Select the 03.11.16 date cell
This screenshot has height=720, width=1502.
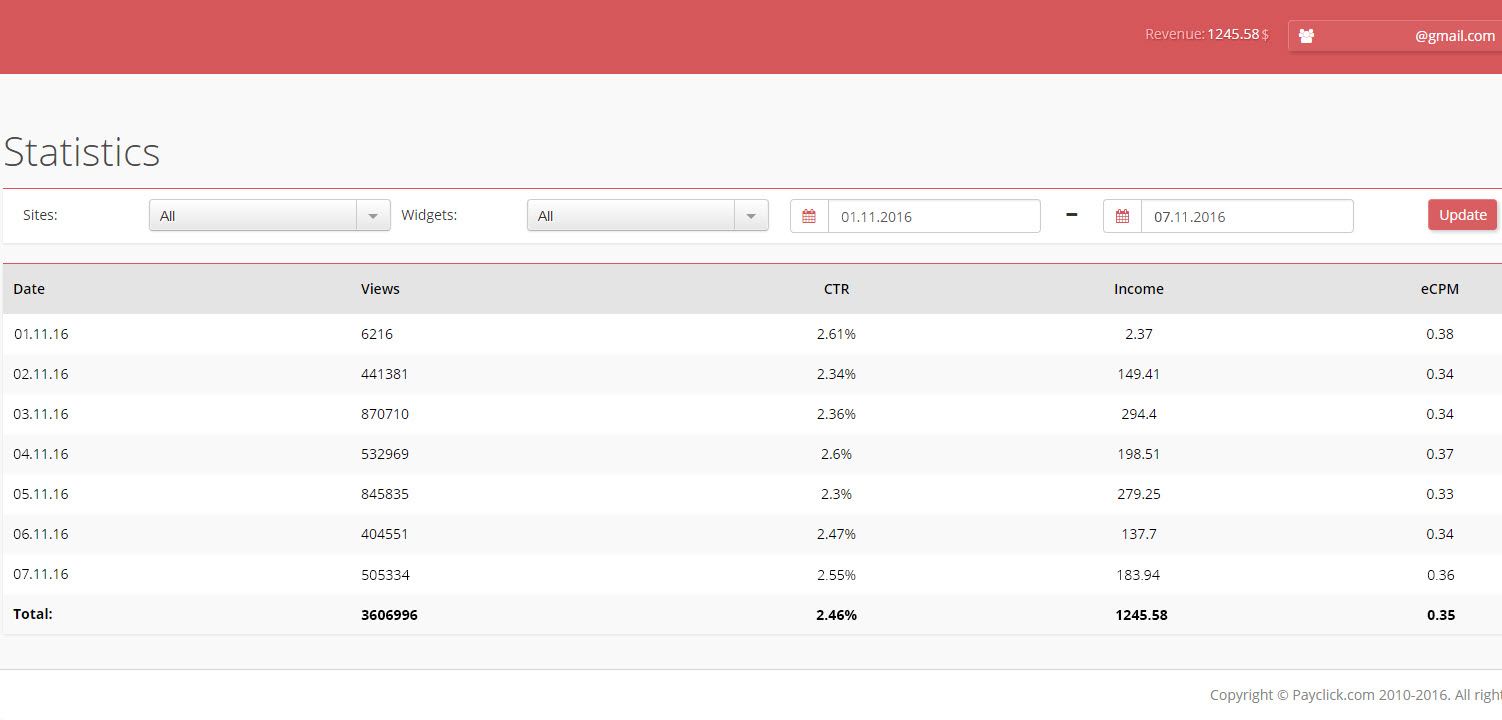(x=41, y=414)
